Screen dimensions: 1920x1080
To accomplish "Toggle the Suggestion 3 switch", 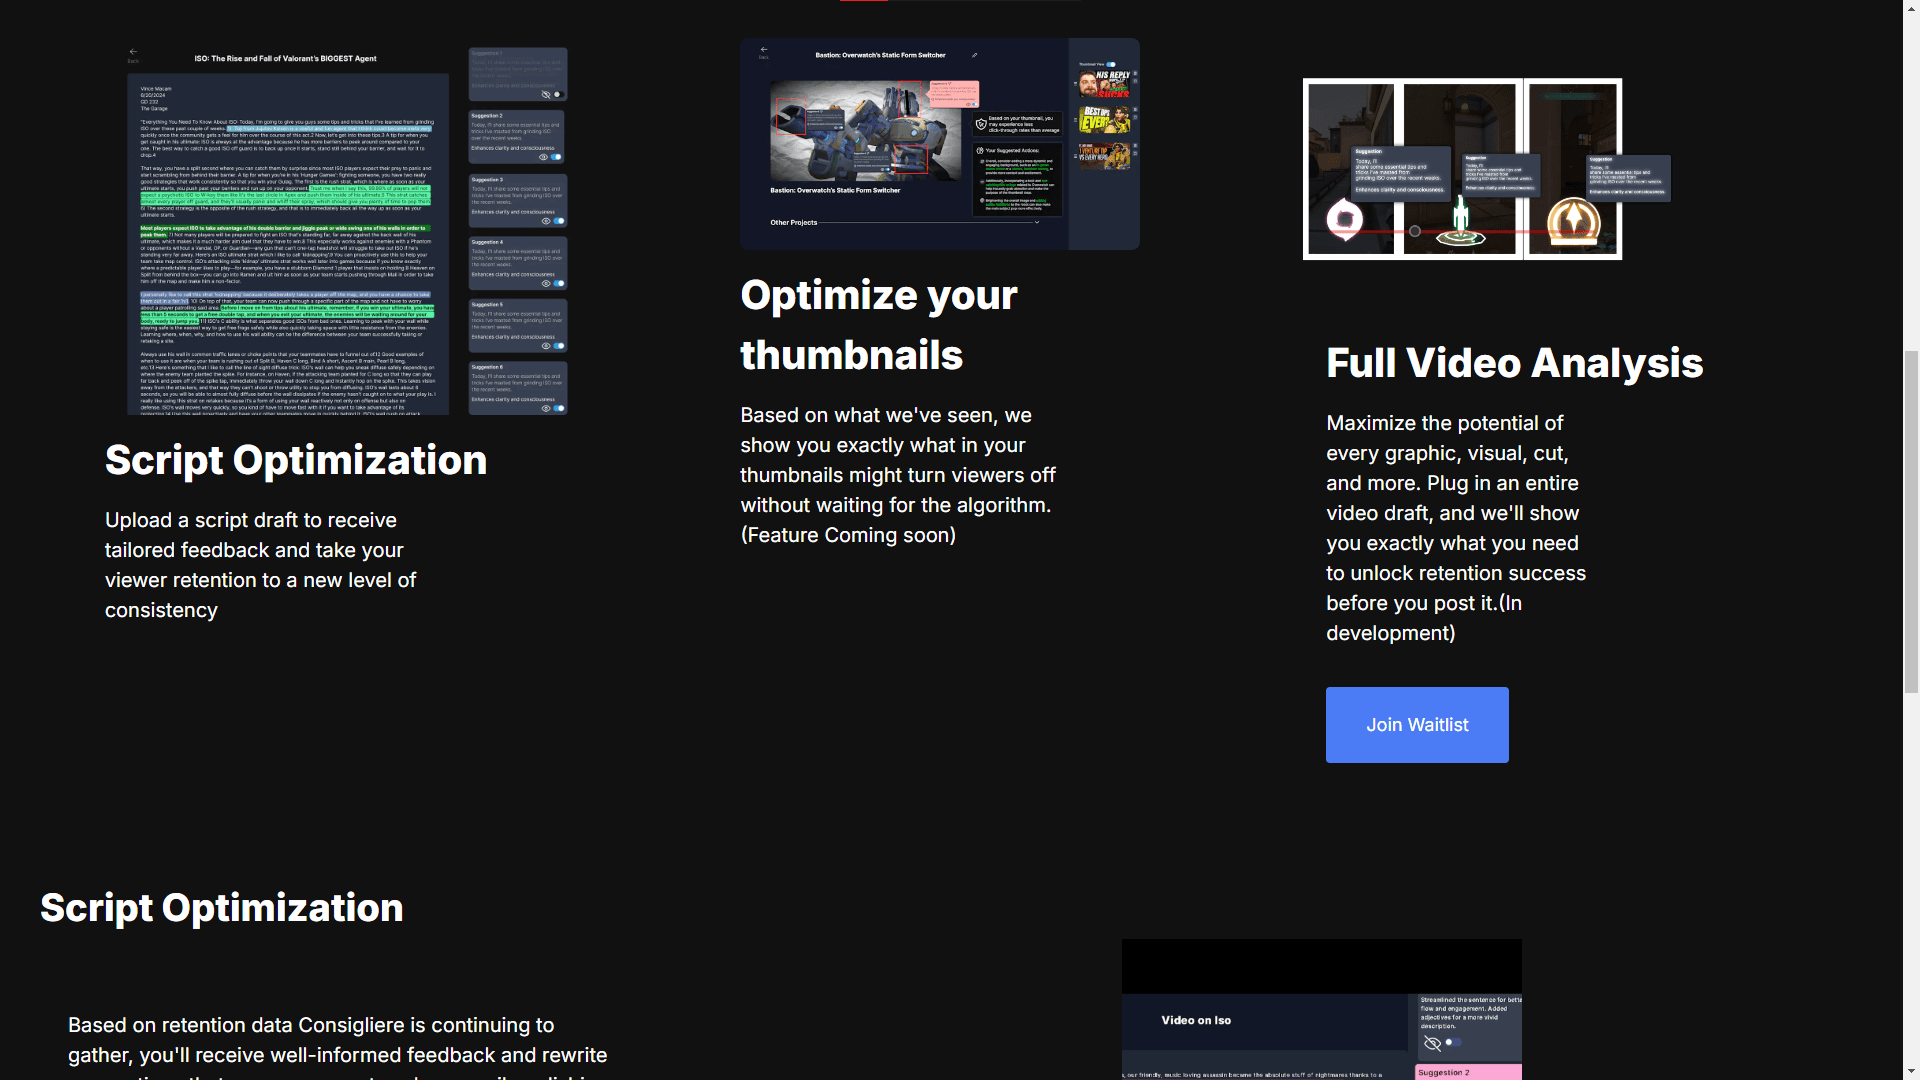I will [x=559, y=221].
